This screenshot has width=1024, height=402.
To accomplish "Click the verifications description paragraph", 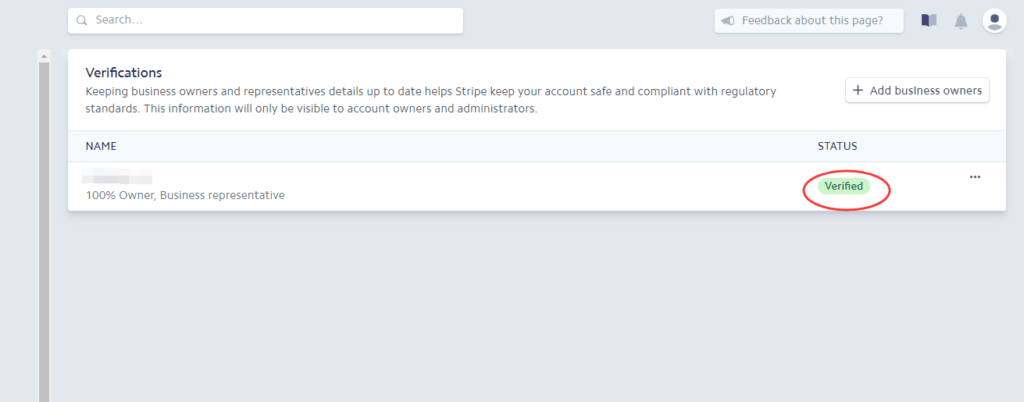I will click(x=431, y=100).
